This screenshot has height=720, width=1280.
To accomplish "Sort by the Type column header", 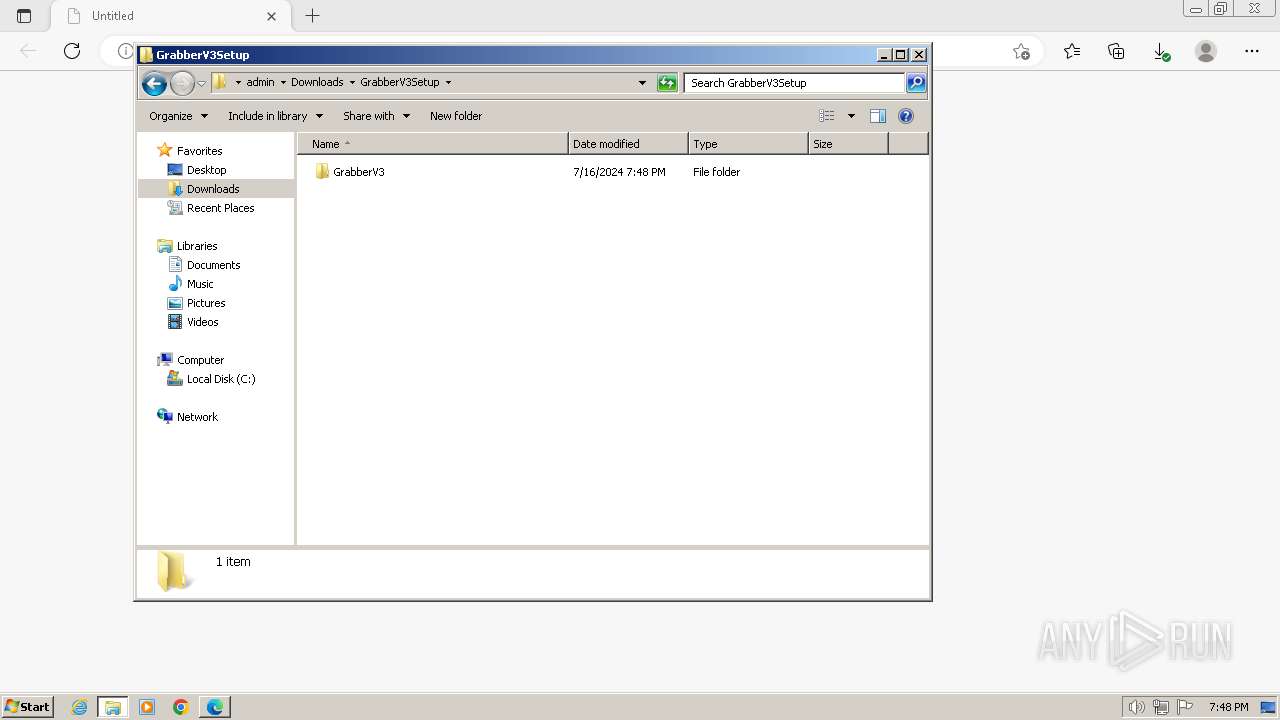I will point(748,144).
